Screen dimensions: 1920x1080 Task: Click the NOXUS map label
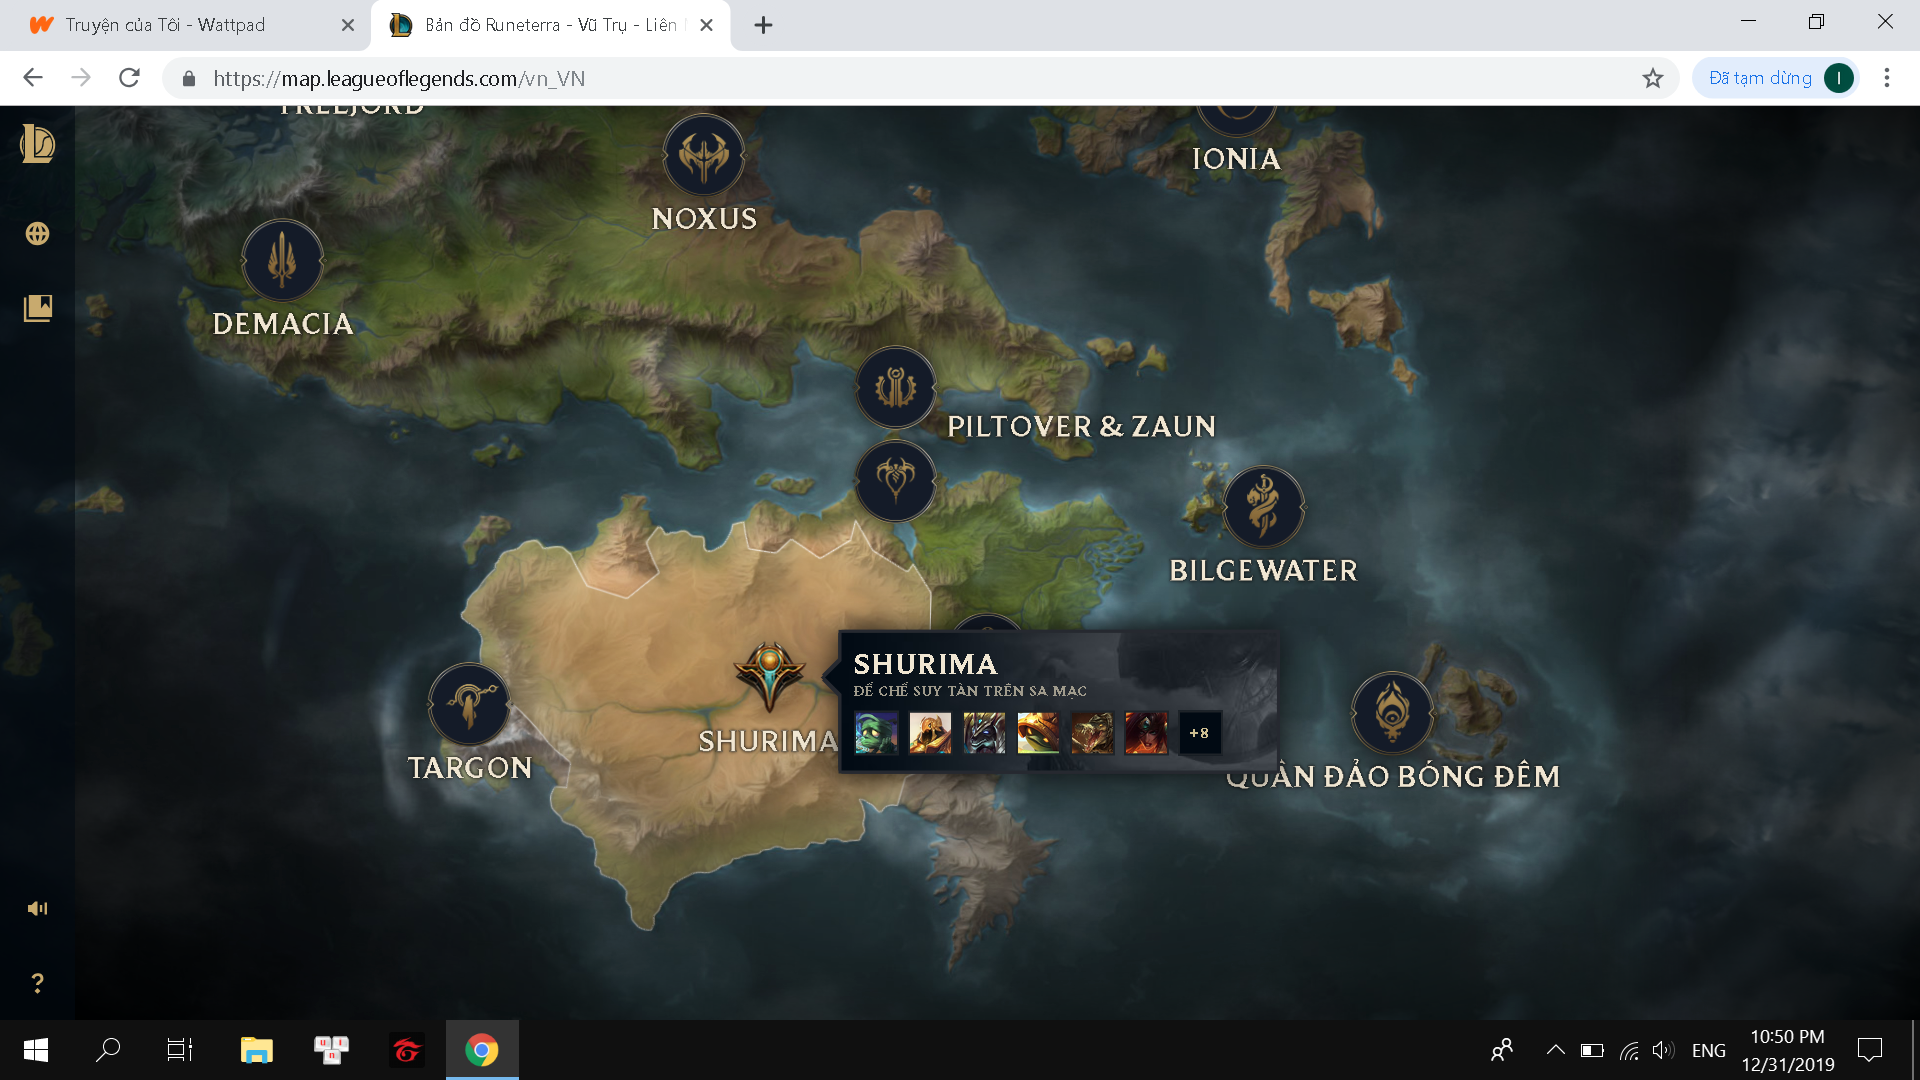click(x=704, y=219)
